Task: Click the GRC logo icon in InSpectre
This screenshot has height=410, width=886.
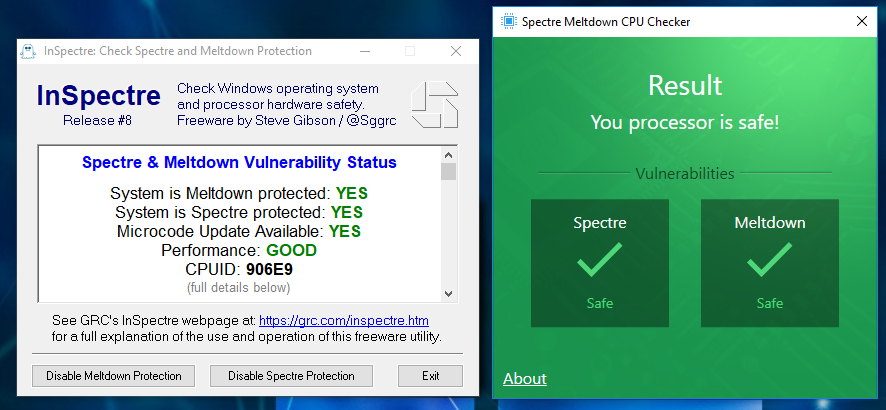Action: coord(434,105)
